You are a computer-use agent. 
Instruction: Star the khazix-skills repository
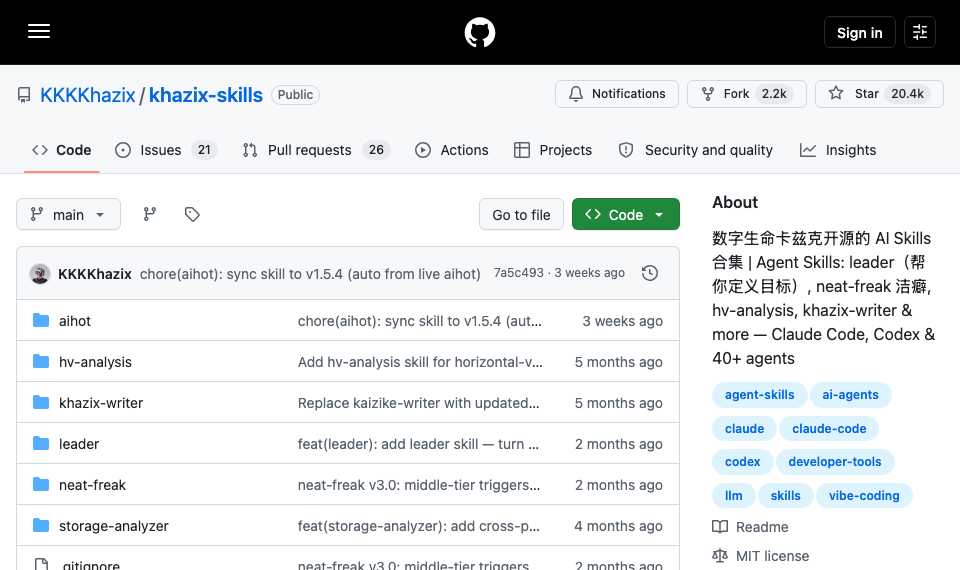(x=879, y=94)
